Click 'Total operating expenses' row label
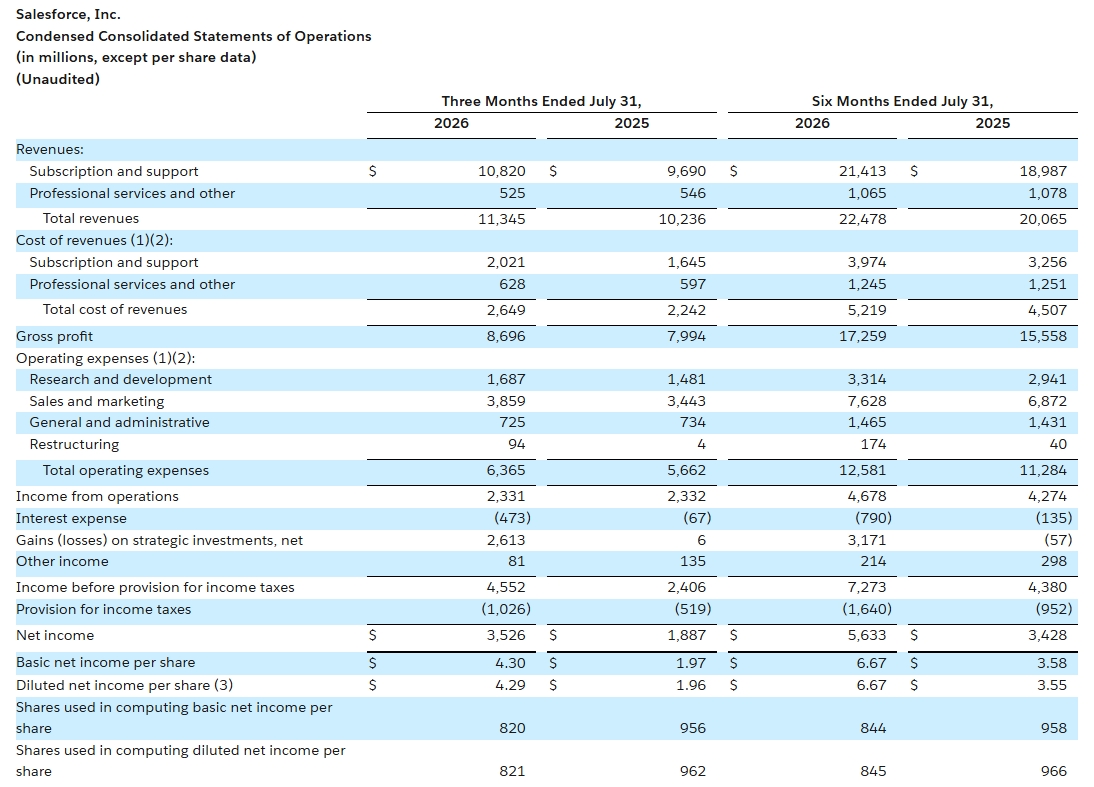The width and height of the screenshot is (1094, 787). tap(126, 470)
